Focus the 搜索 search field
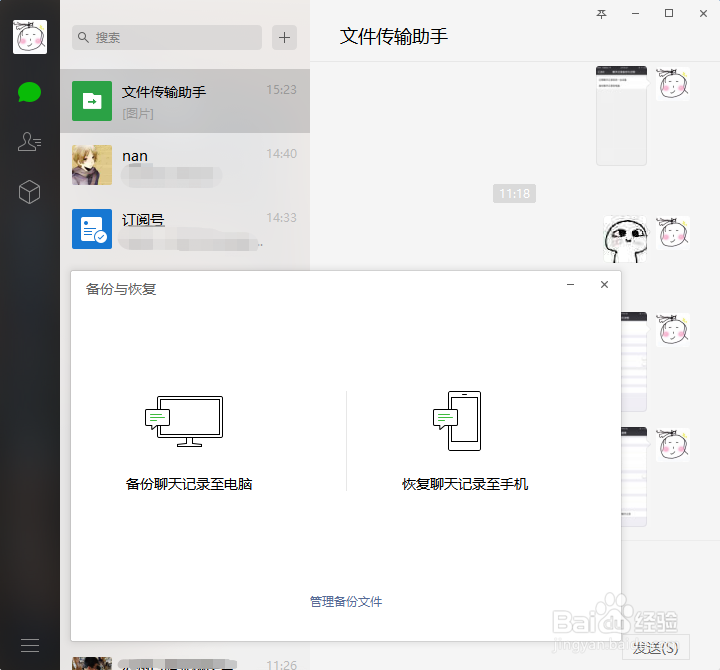 [x=167, y=37]
